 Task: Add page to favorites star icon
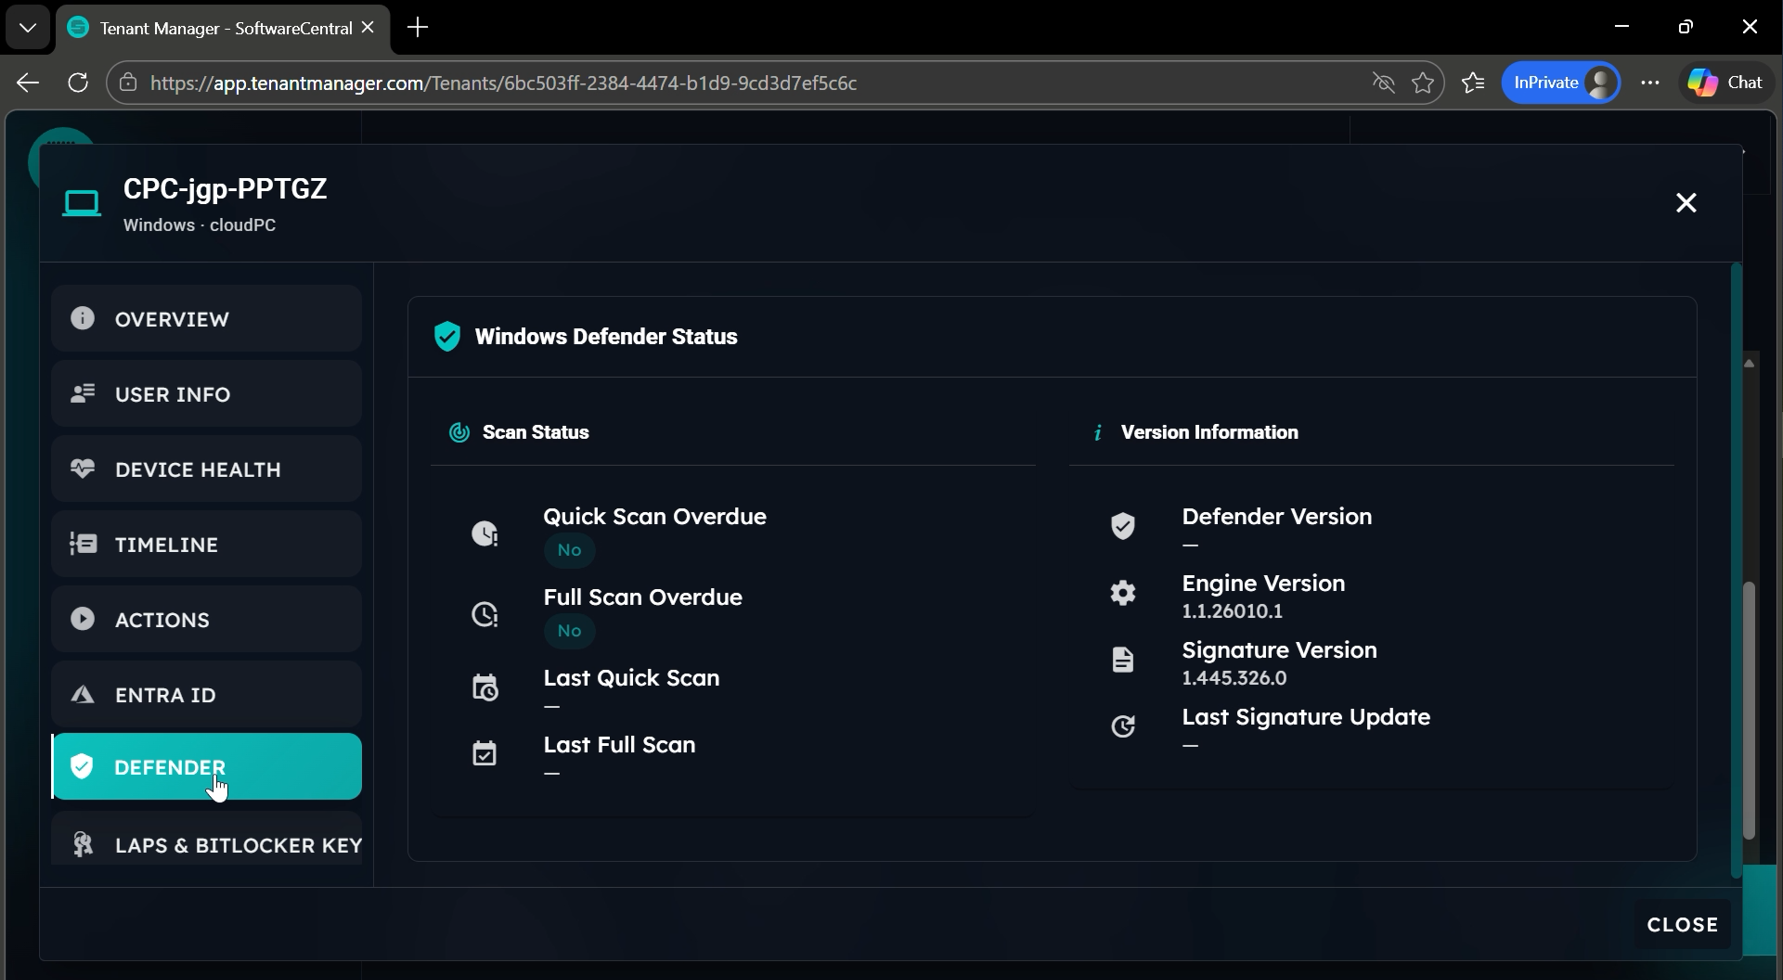pyautogui.click(x=1423, y=83)
